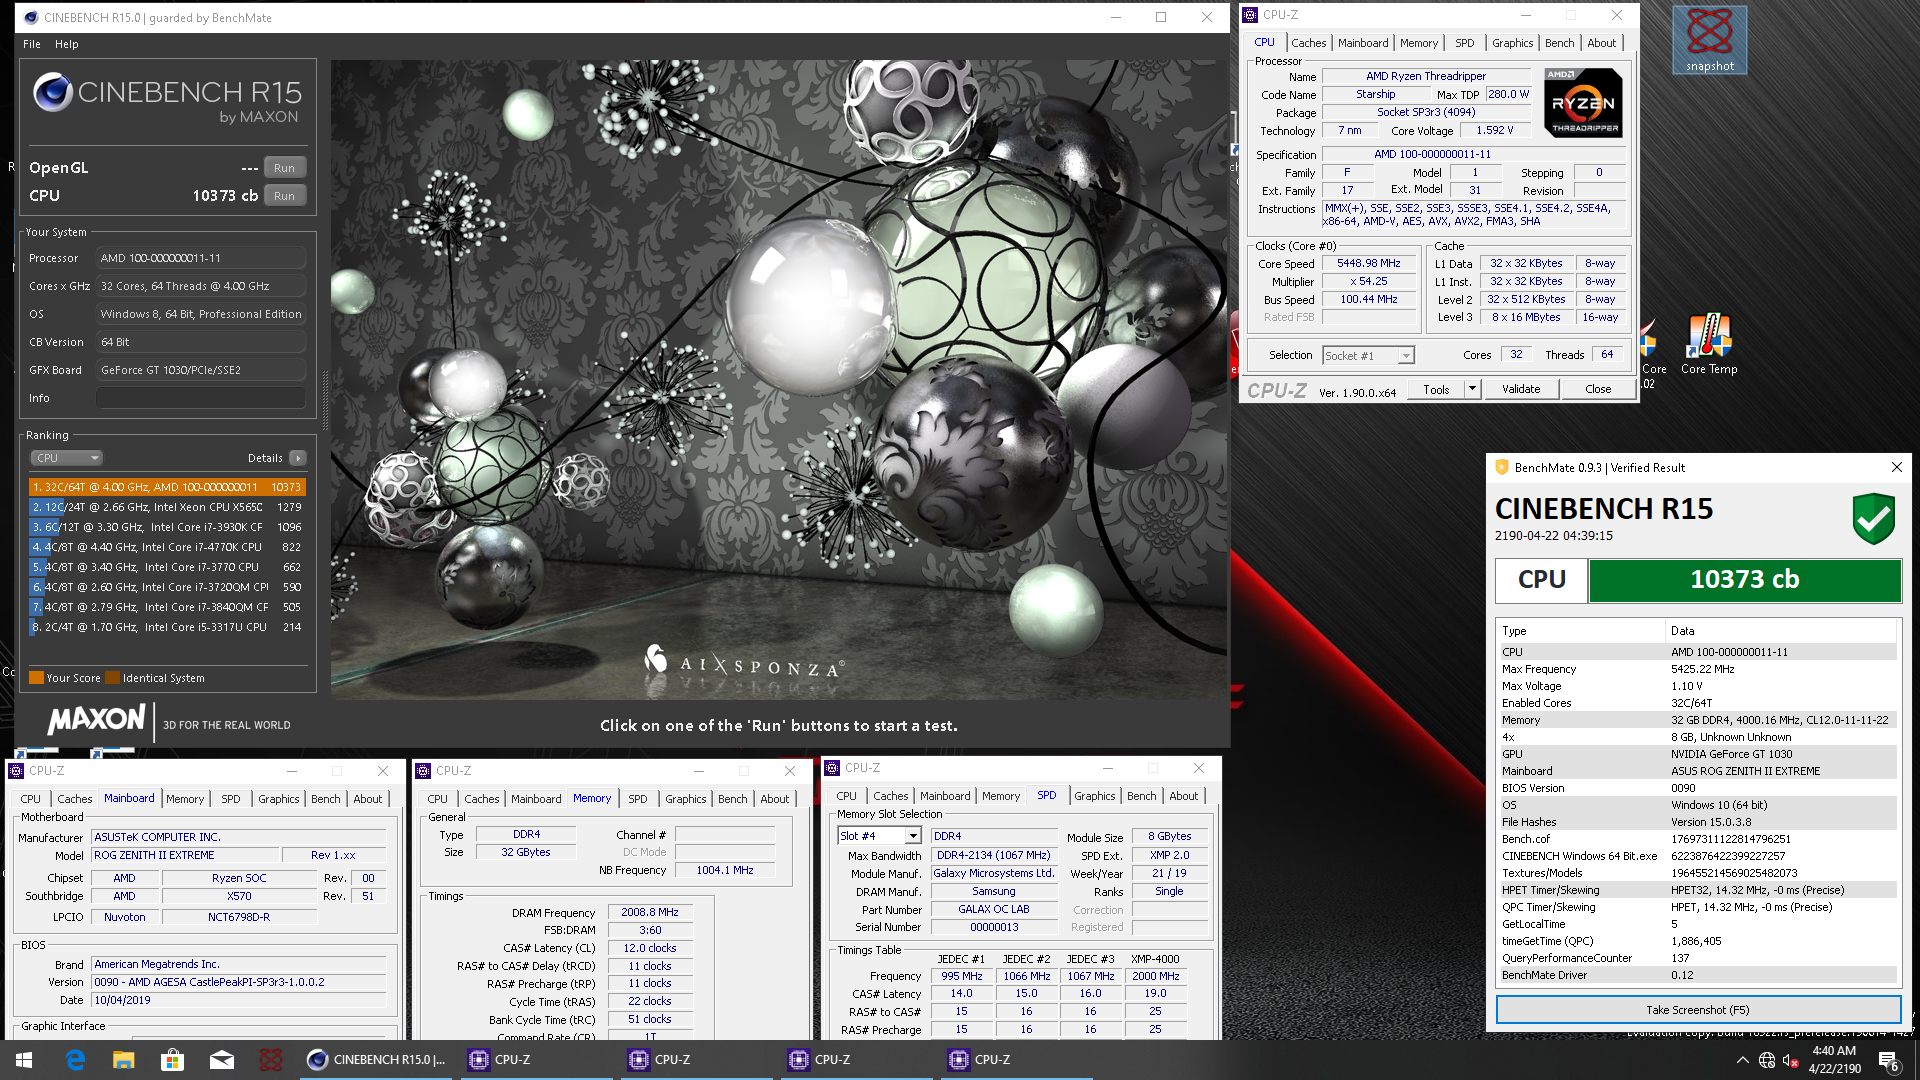Click the Cinebench render preview image
Screen dimensions: 1920x1080
point(779,380)
